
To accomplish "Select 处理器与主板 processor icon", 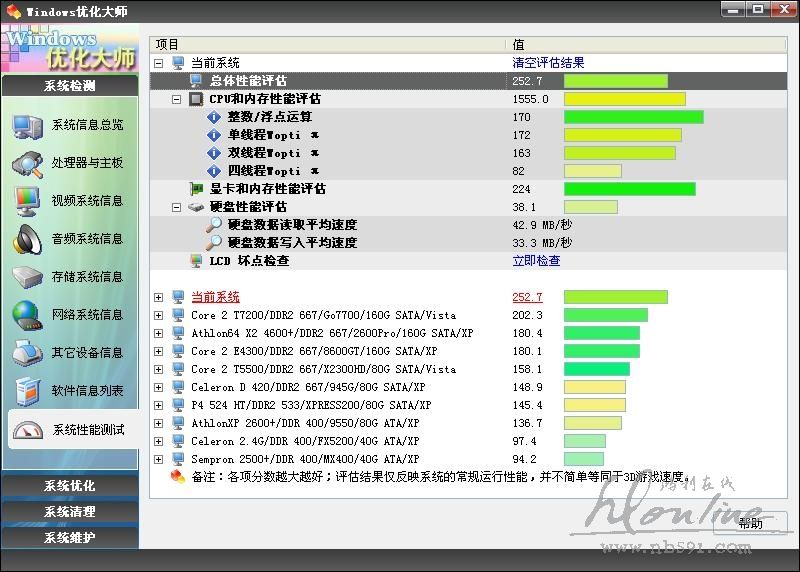I will point(27,163).
